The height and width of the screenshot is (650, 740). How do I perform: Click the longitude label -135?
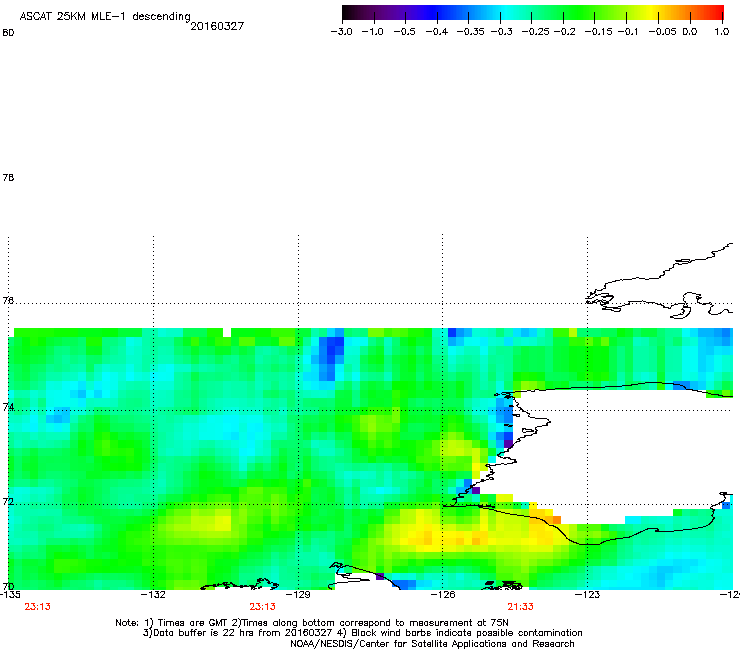(x=10, y=594)
